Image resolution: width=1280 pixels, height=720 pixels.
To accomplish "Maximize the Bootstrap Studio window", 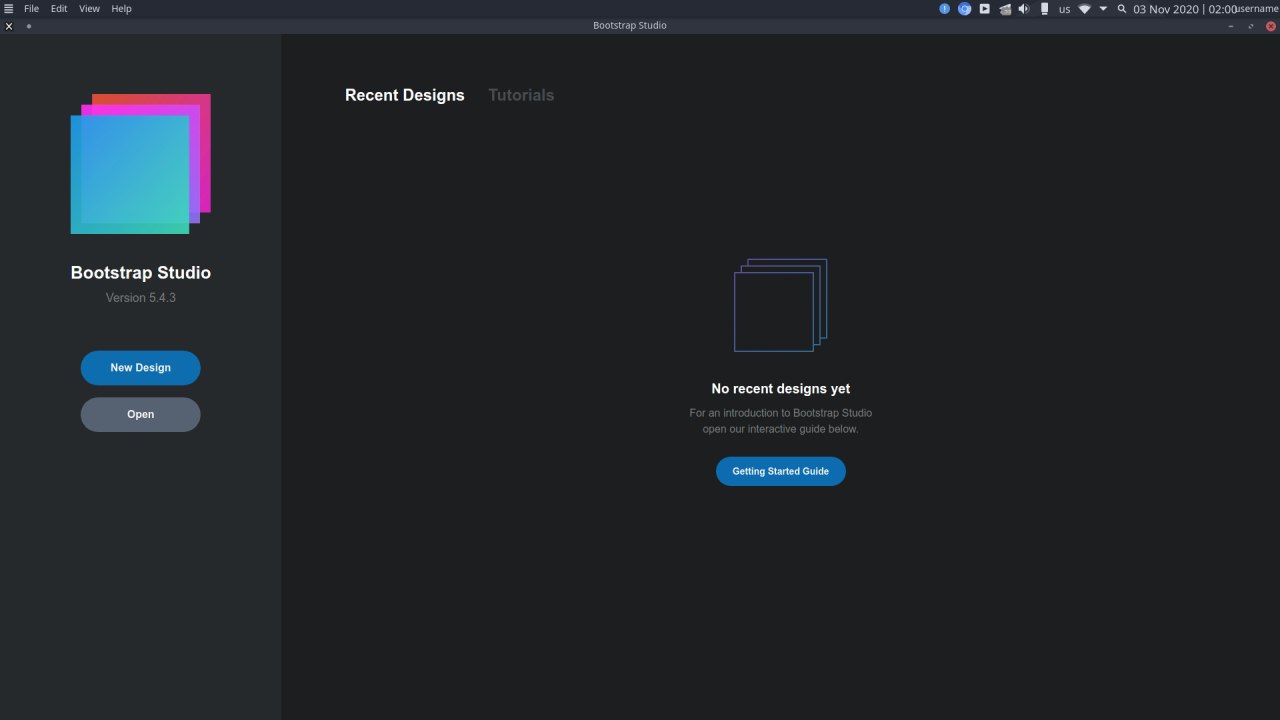I will click(1251, 26).
